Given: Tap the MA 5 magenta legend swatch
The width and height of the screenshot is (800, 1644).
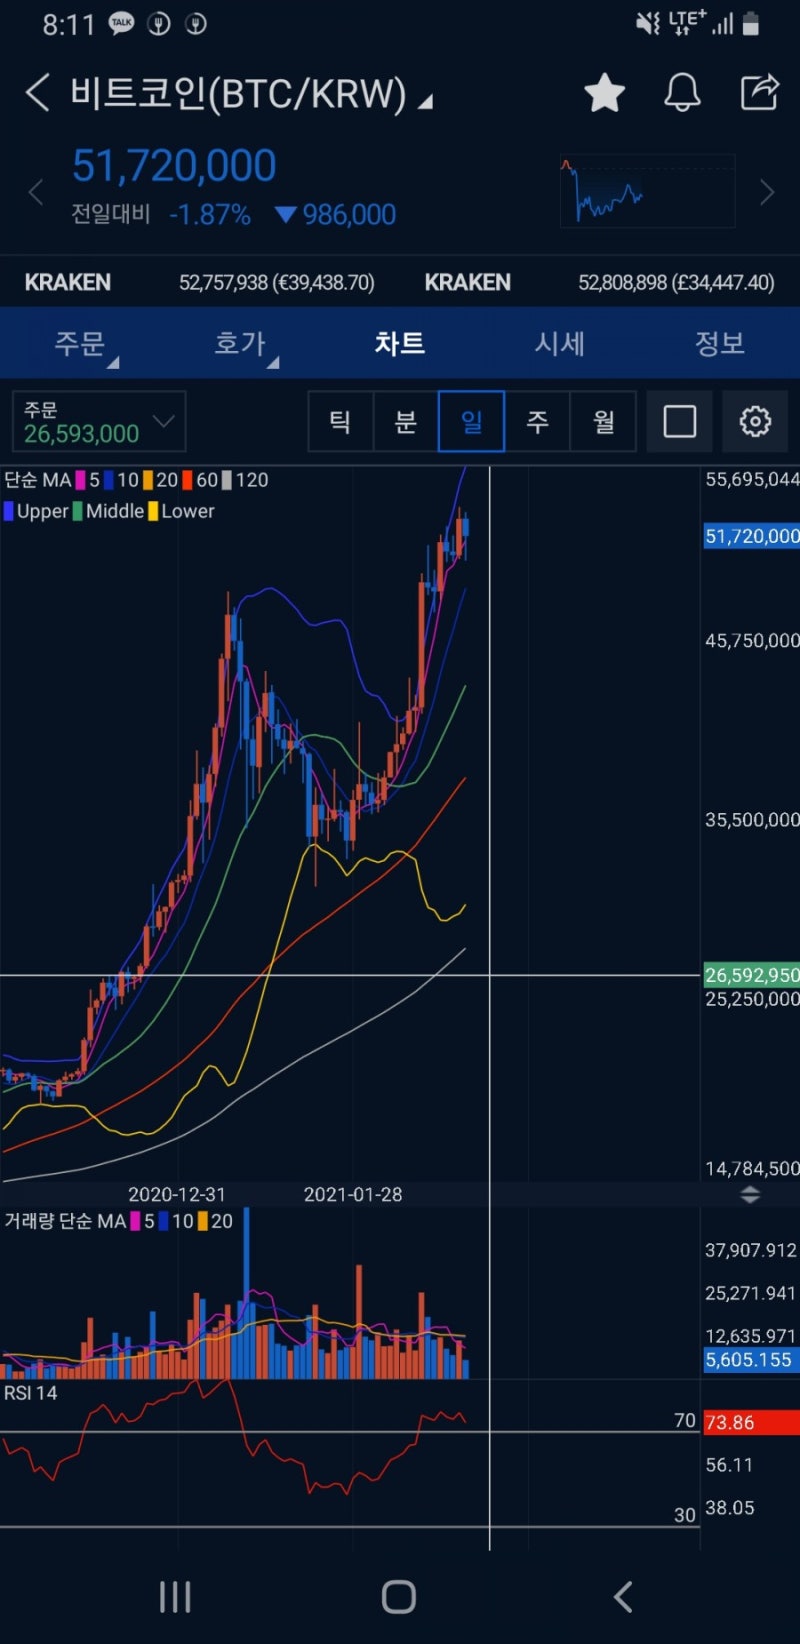Looking at the screenshot, I should tap(81, 480).
